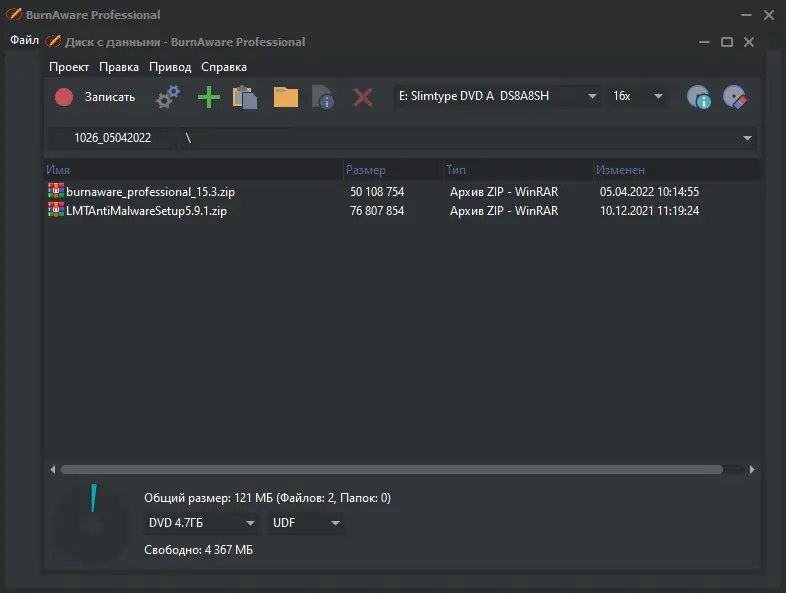Click date 05.04.2022 10:14:55
This screenshot has height=593, width=786.
[x=649, y=192]
